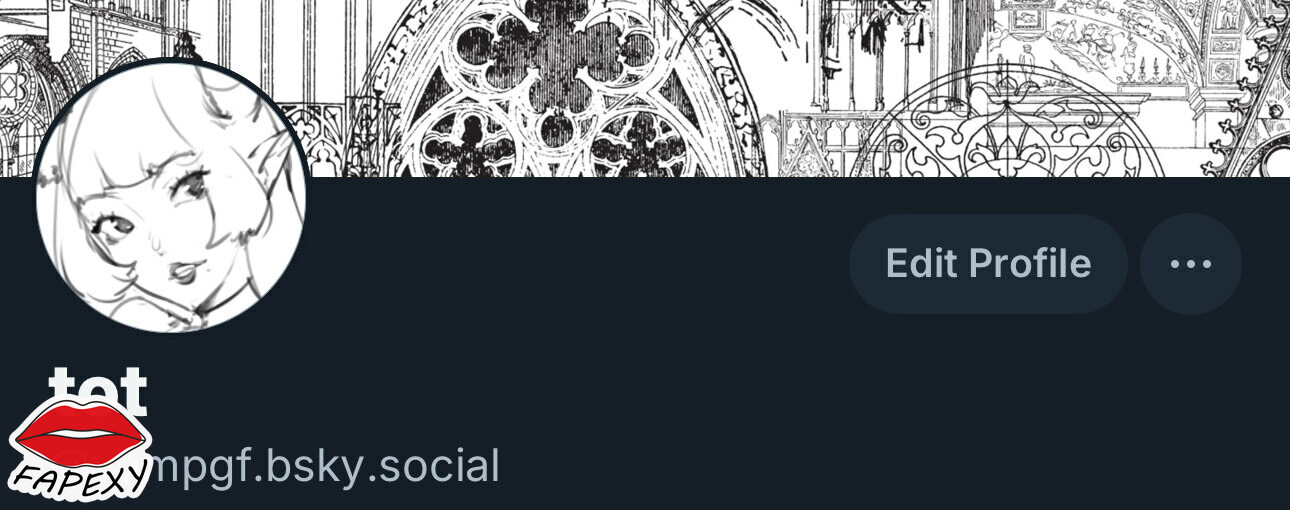Open the round sketch avatar picture
This screenshot has height=510, width=1290.
[171, 196]
